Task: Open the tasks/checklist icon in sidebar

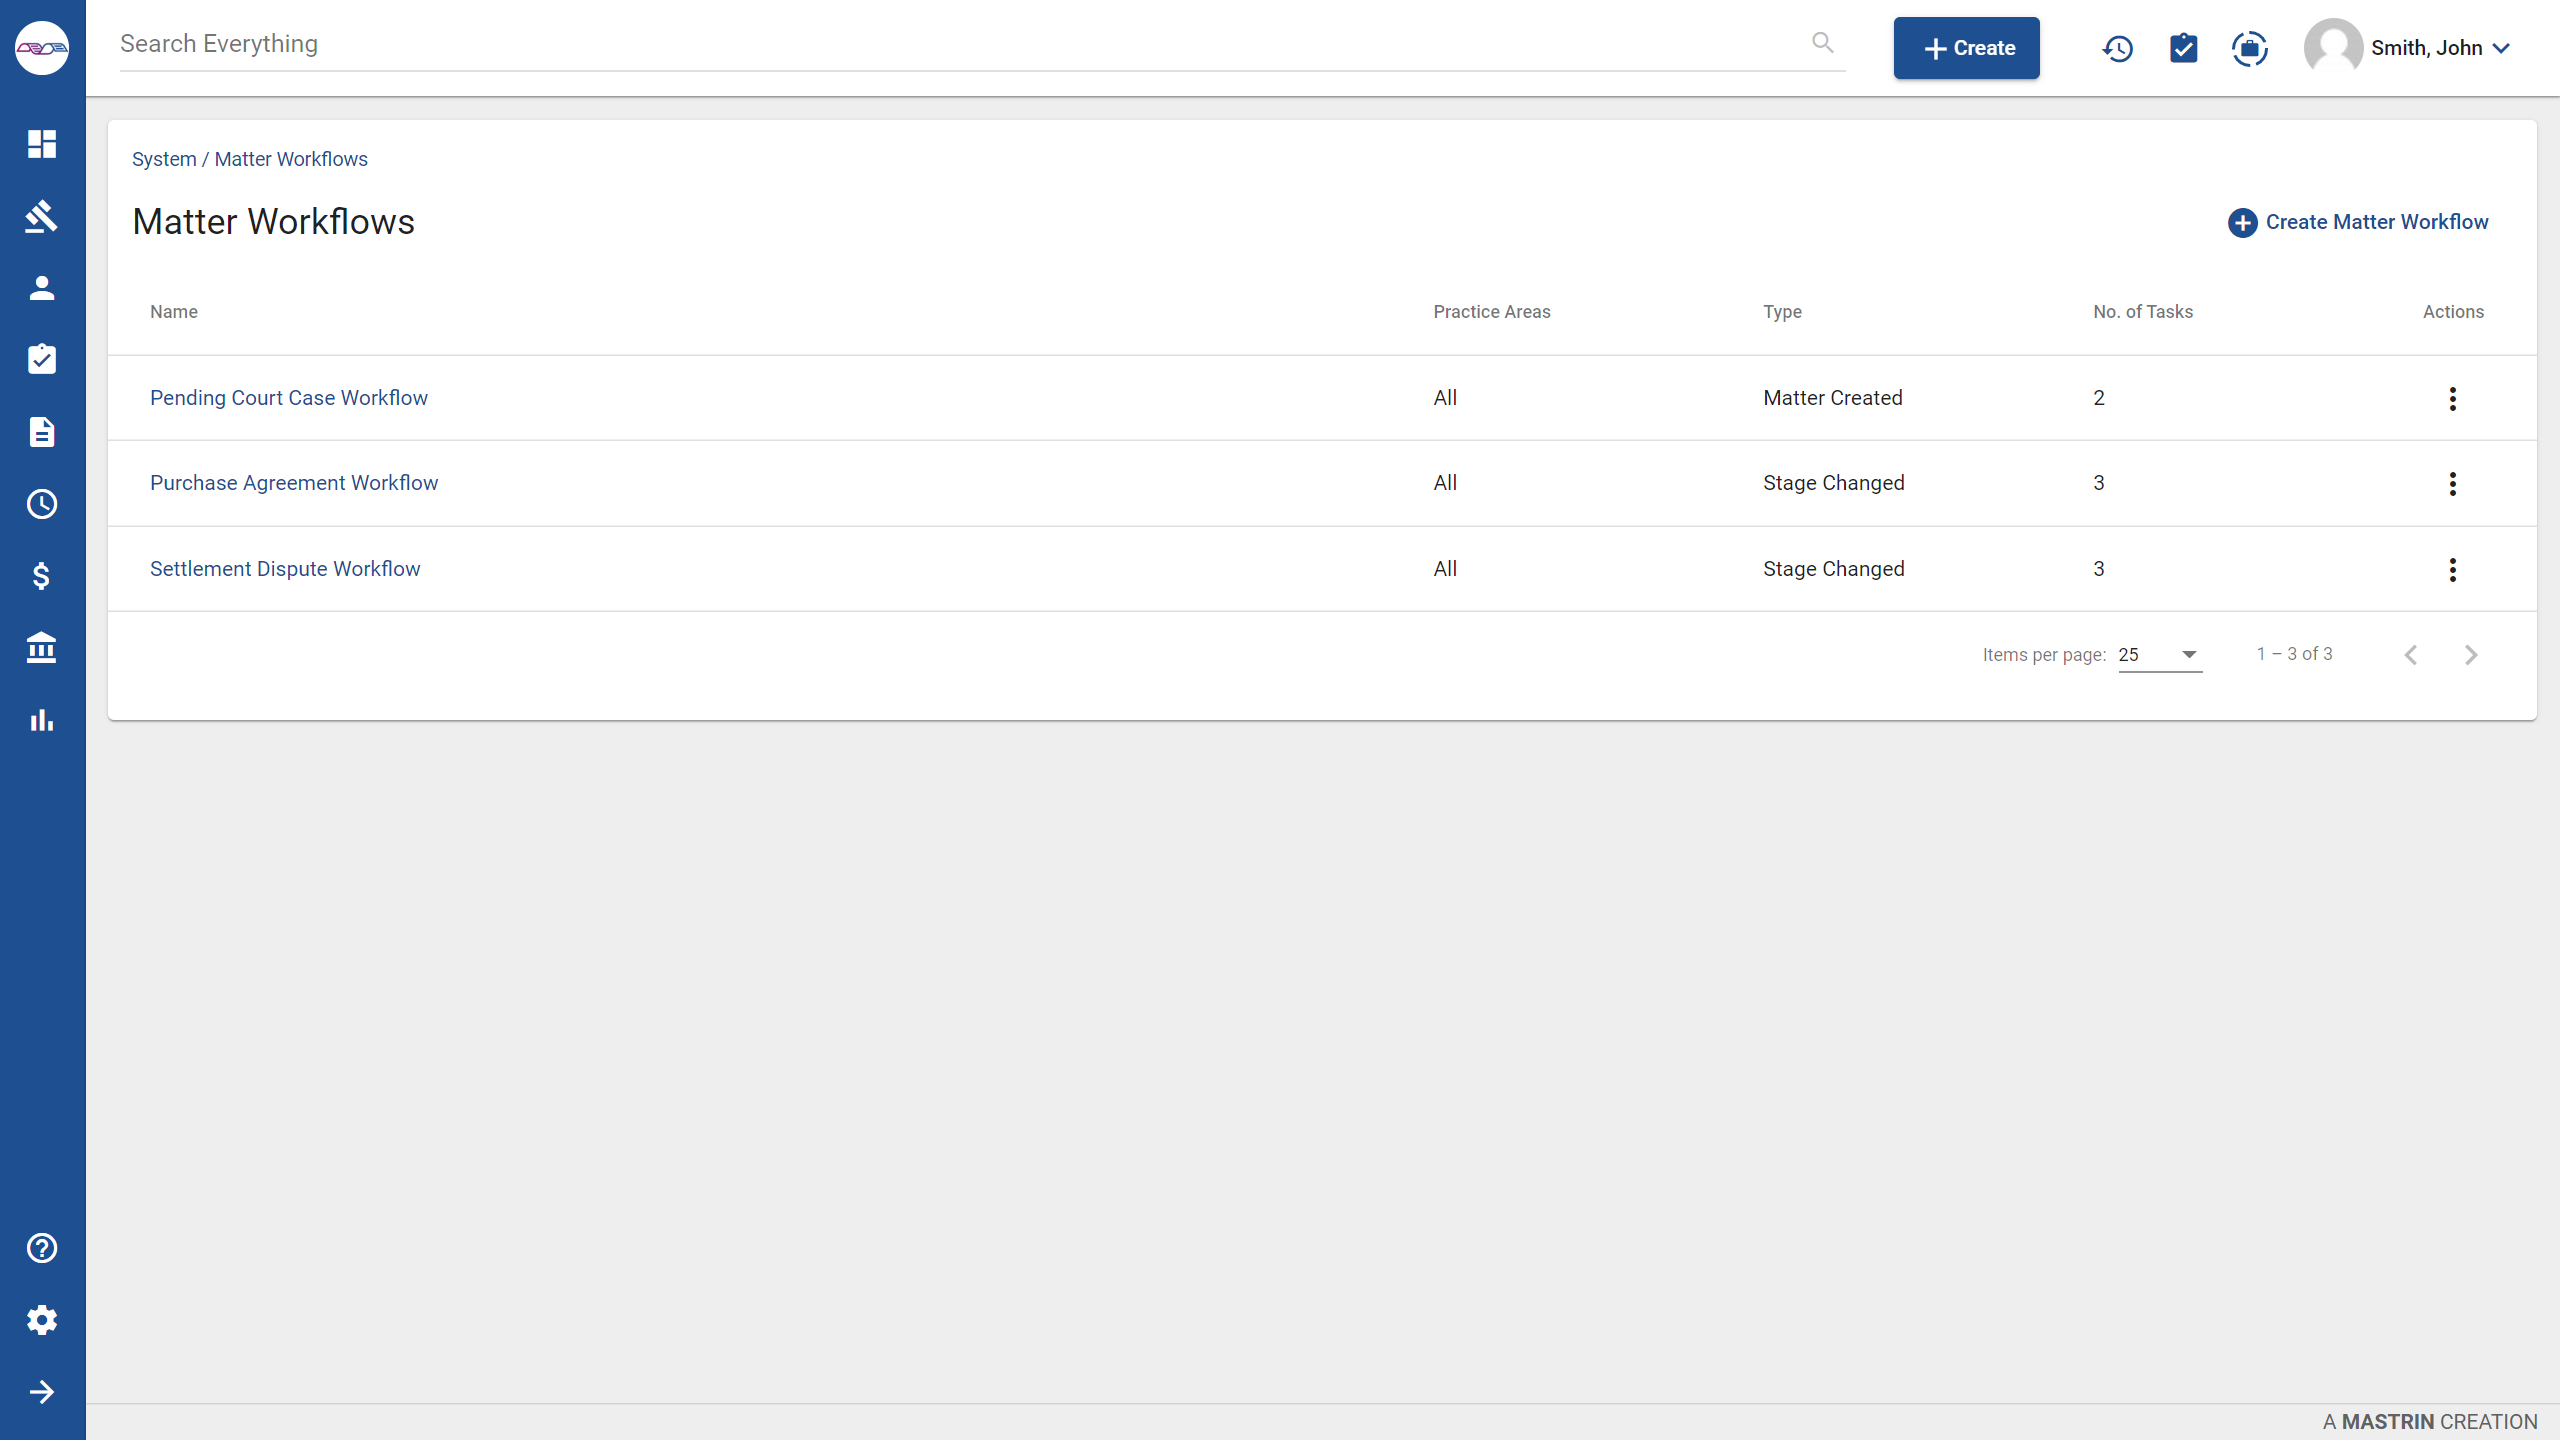Action: [x=42, y=359]
